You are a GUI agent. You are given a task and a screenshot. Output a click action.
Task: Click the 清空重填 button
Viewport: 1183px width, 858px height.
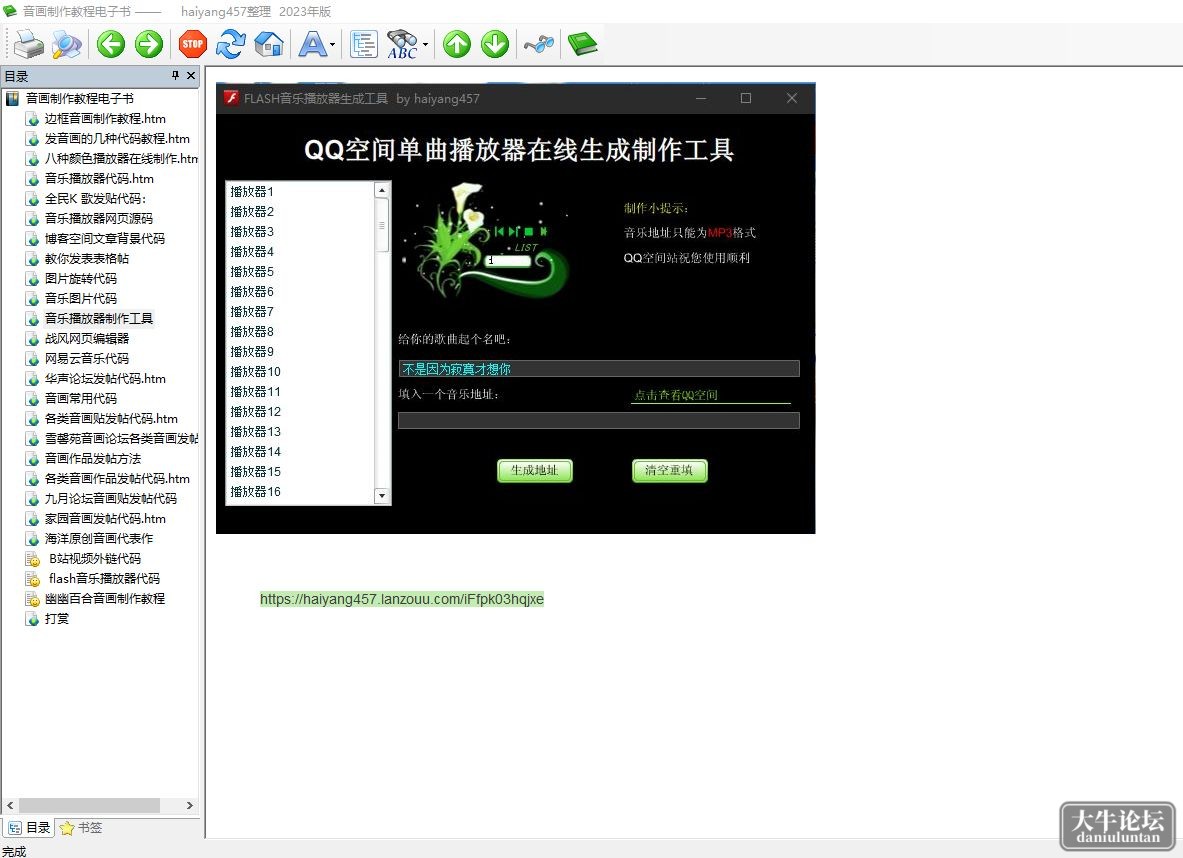click(x=669, y=470)
